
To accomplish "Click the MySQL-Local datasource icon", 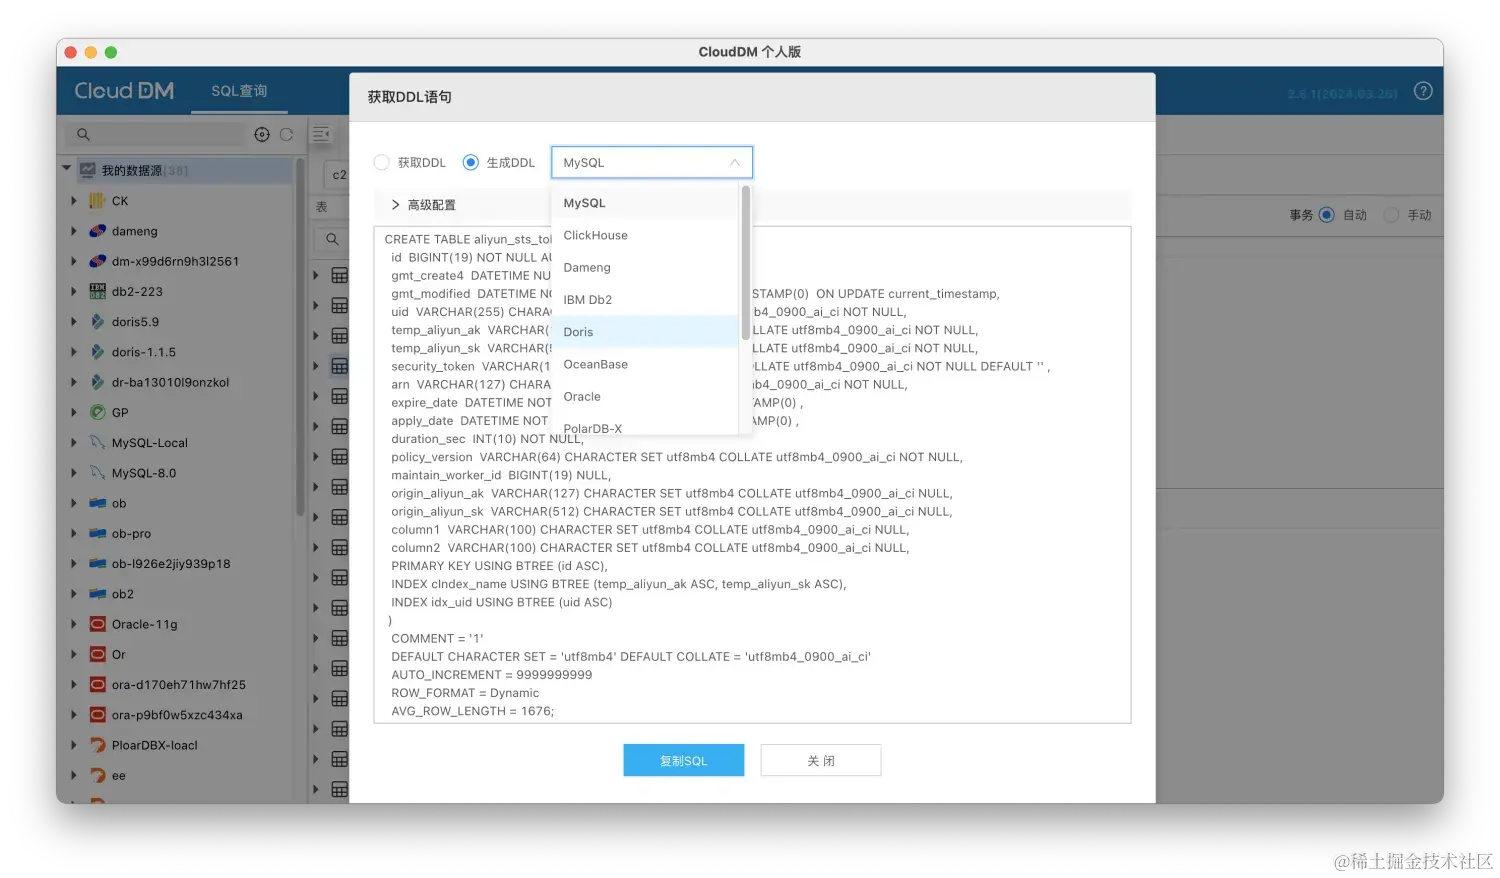I will 97,442.
